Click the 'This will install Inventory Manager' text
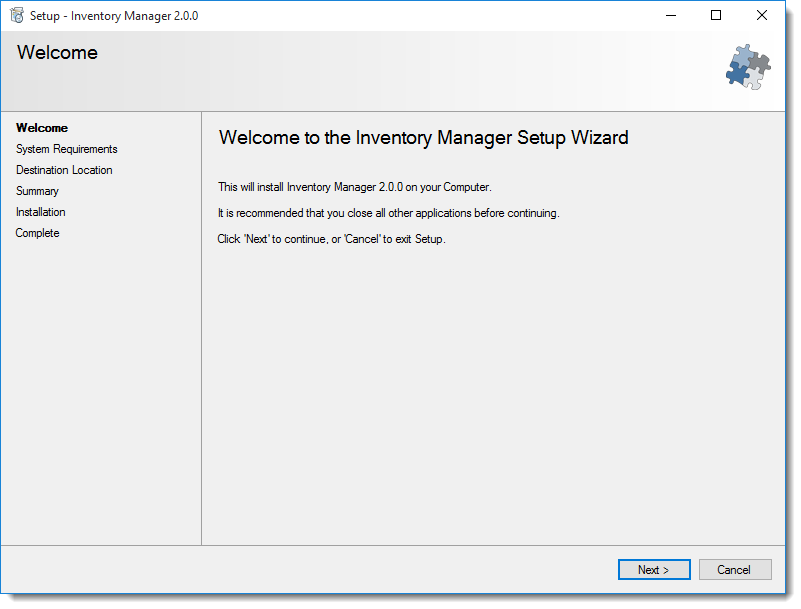The height and width of the screenshot is (609, 801). (355, 187)
